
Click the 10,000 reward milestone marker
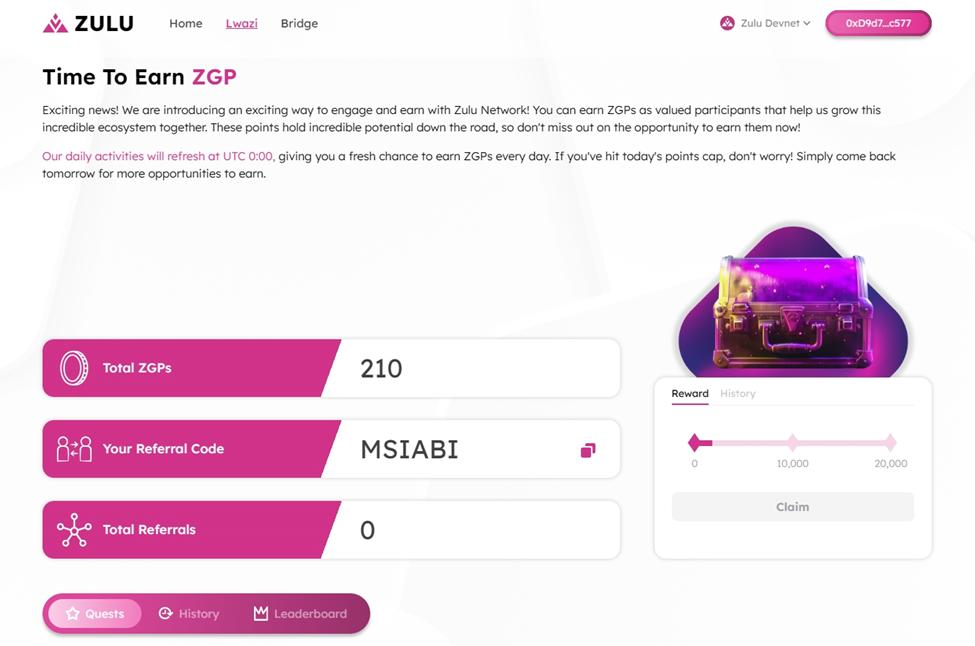[792, 442]
